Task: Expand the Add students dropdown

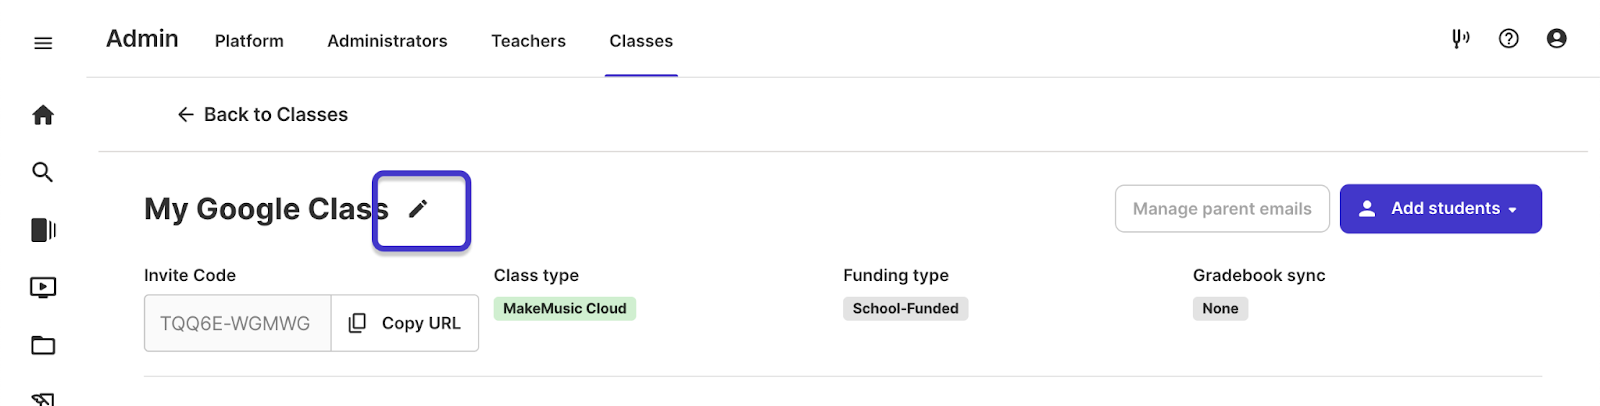Action: coord(1440,209)
